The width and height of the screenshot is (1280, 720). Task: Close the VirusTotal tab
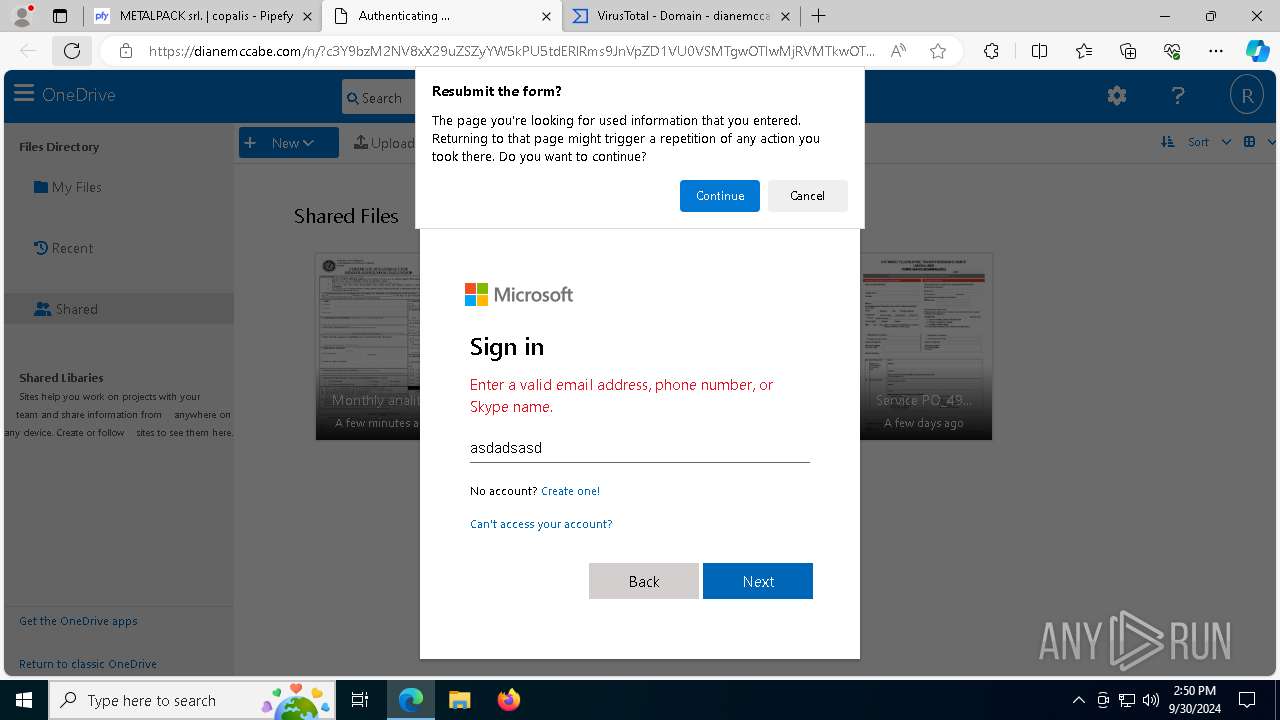point(785,16)
